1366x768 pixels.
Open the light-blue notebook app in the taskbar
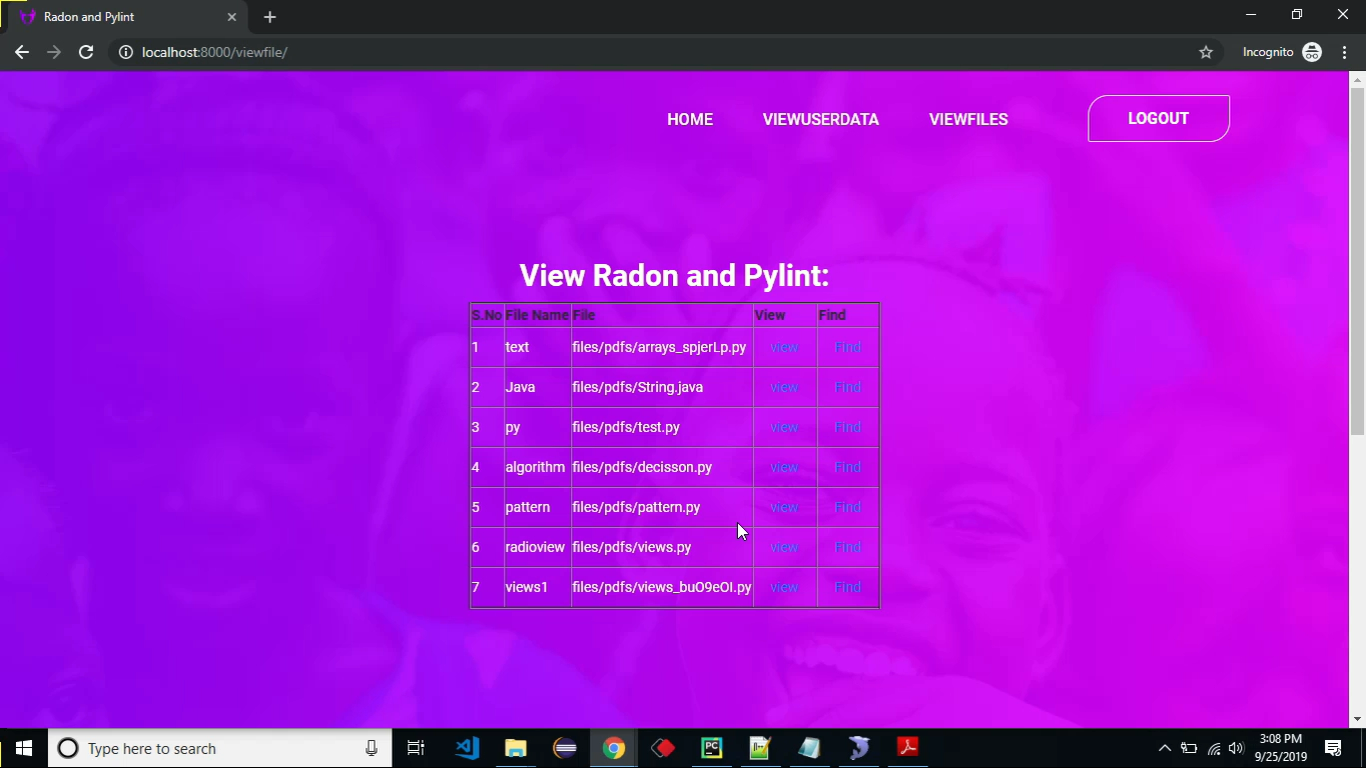(809, 748)
